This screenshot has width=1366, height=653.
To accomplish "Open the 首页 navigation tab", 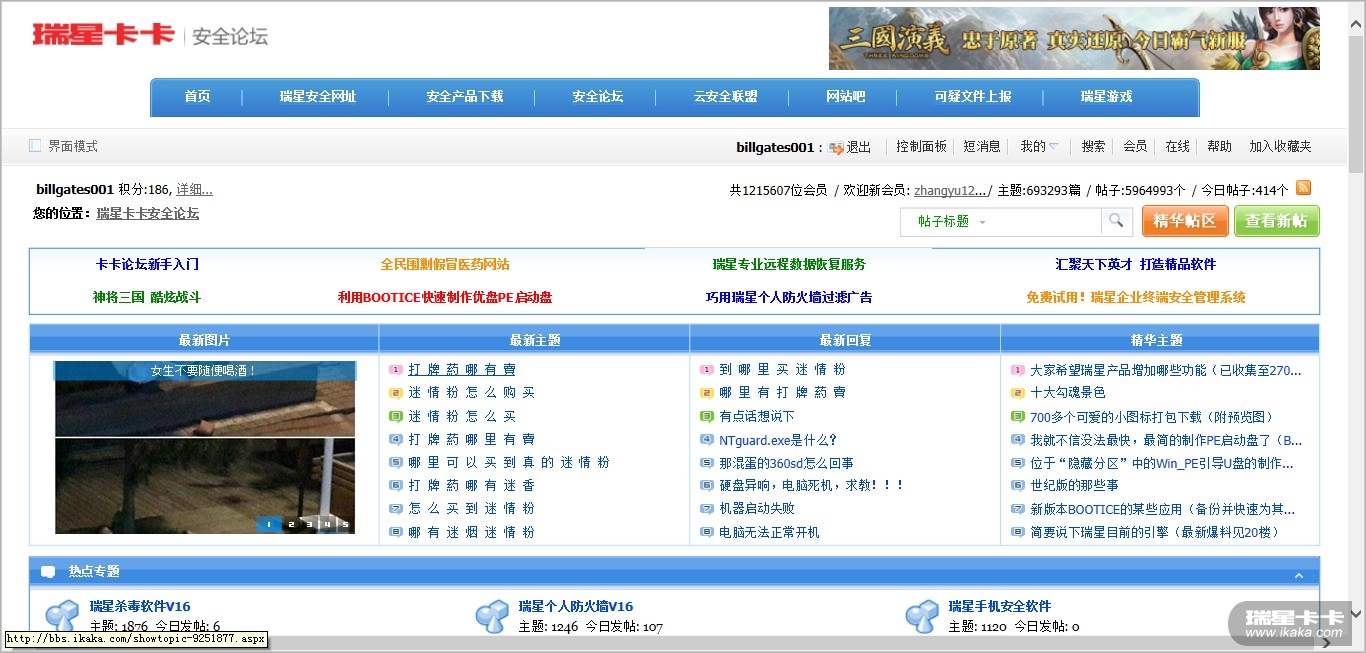I will click(197, 97).
